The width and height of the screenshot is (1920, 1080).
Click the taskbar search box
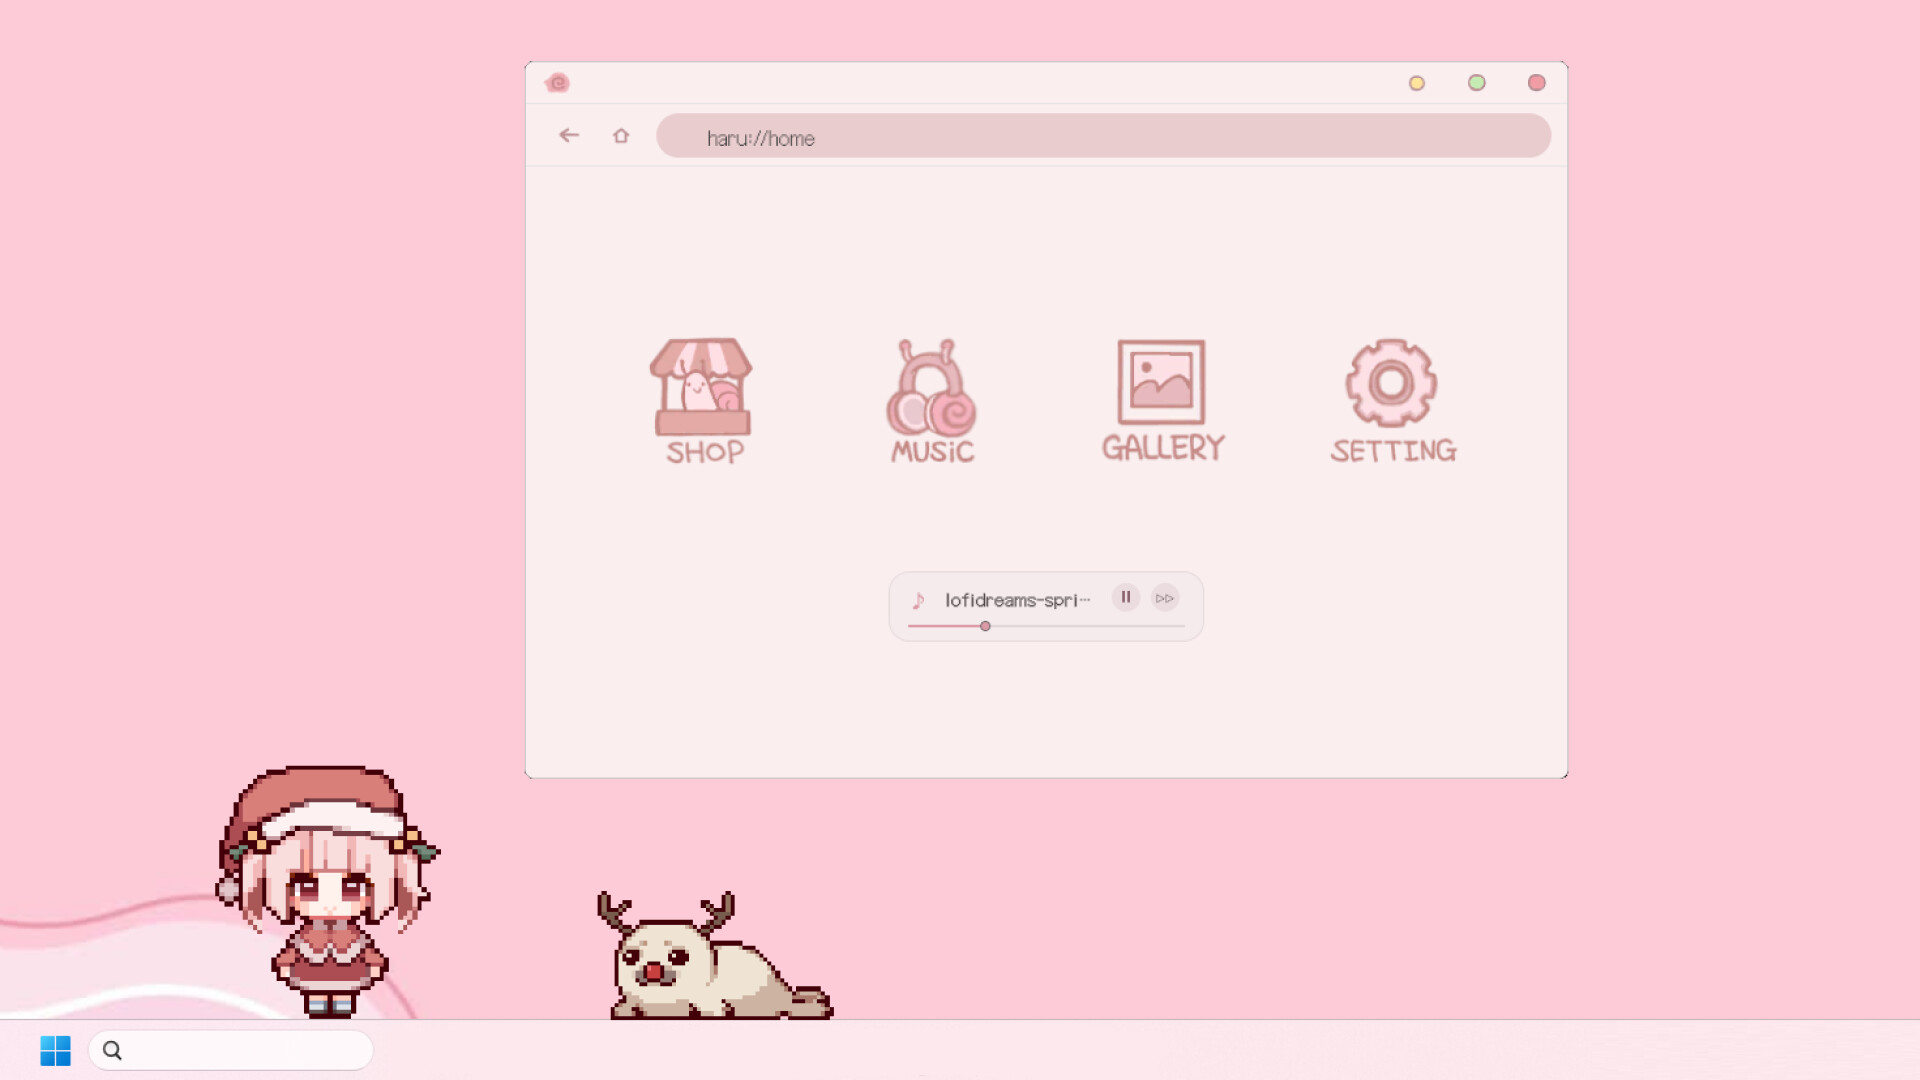click(x=232, y=1050)
